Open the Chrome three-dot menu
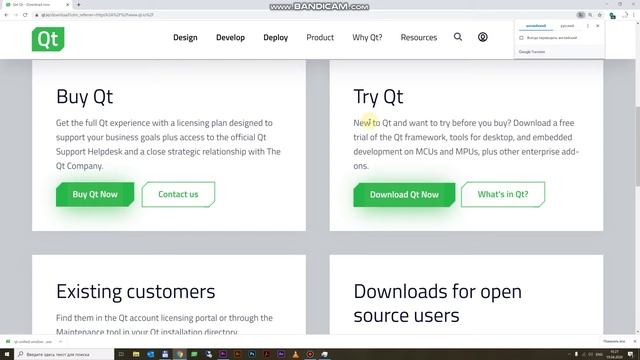This screenshot has height=360, width=640. pos(634,15)
